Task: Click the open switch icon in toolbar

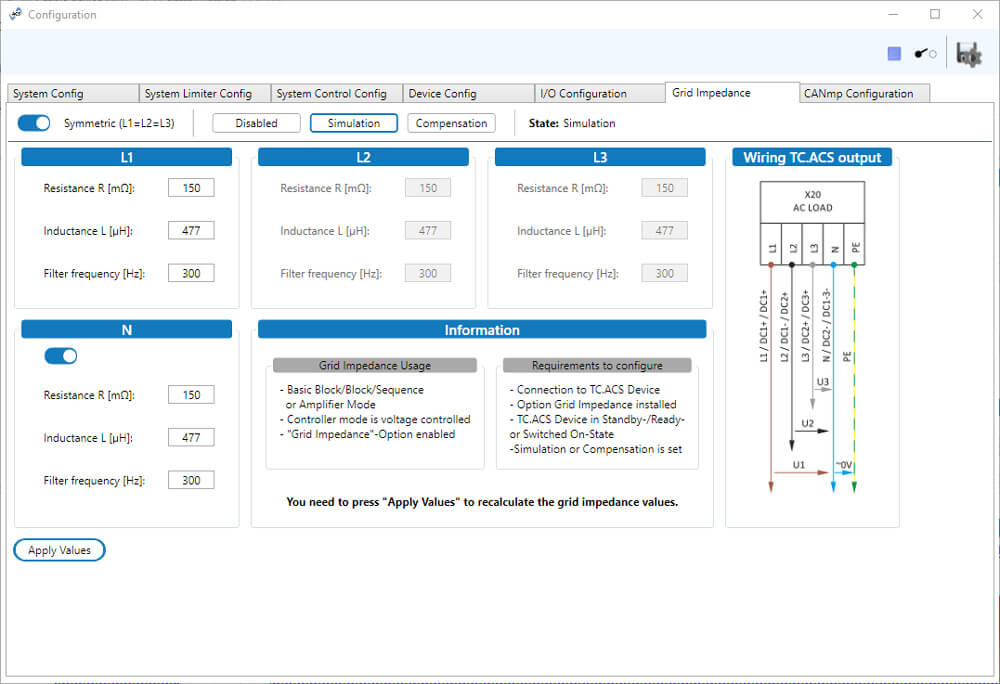Action: click(925, 54)
